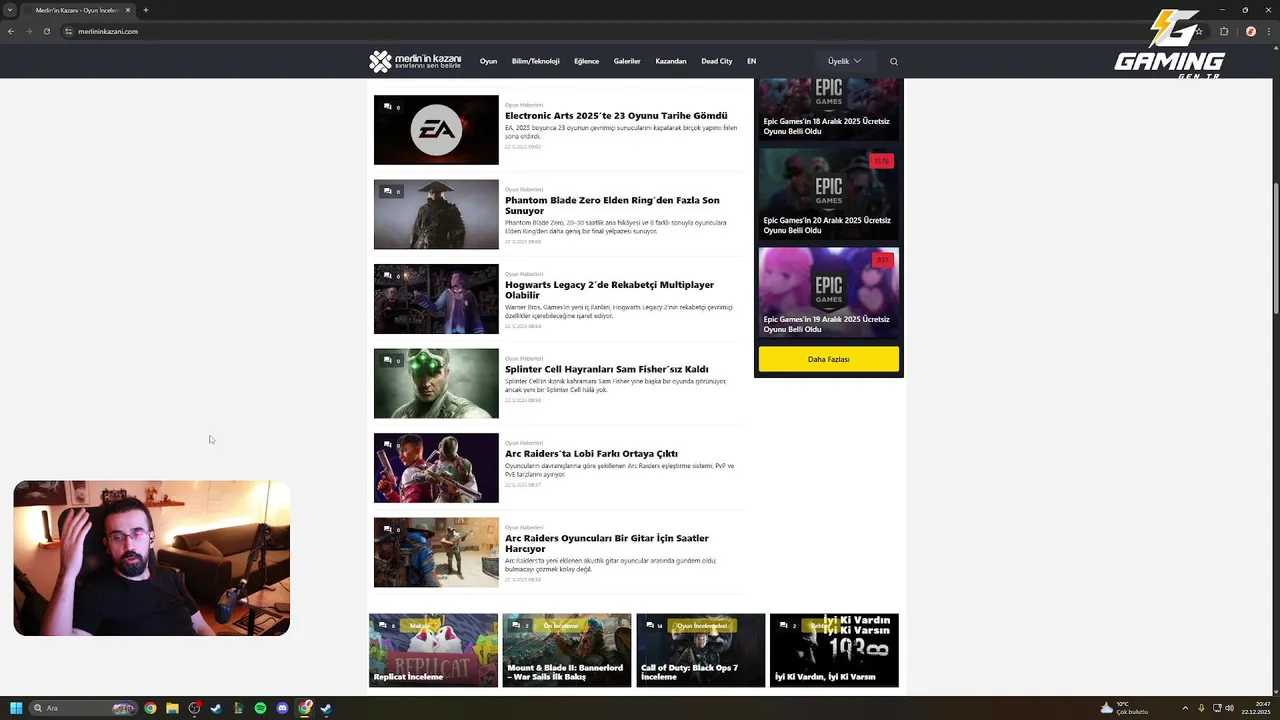Click the Splinter Cell green-goggles thumbnail

(x=436, y=383)
